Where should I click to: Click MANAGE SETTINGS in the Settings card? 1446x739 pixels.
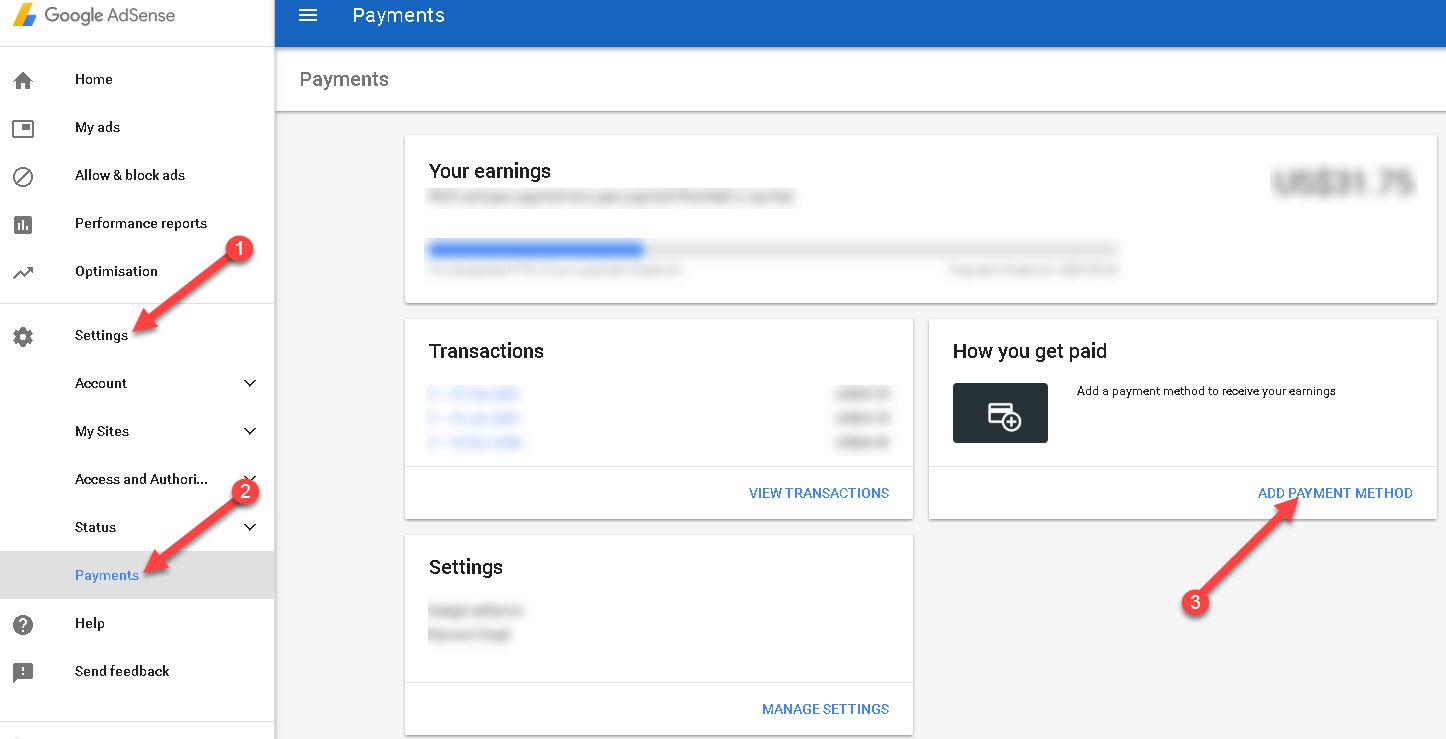coord(825,708)
